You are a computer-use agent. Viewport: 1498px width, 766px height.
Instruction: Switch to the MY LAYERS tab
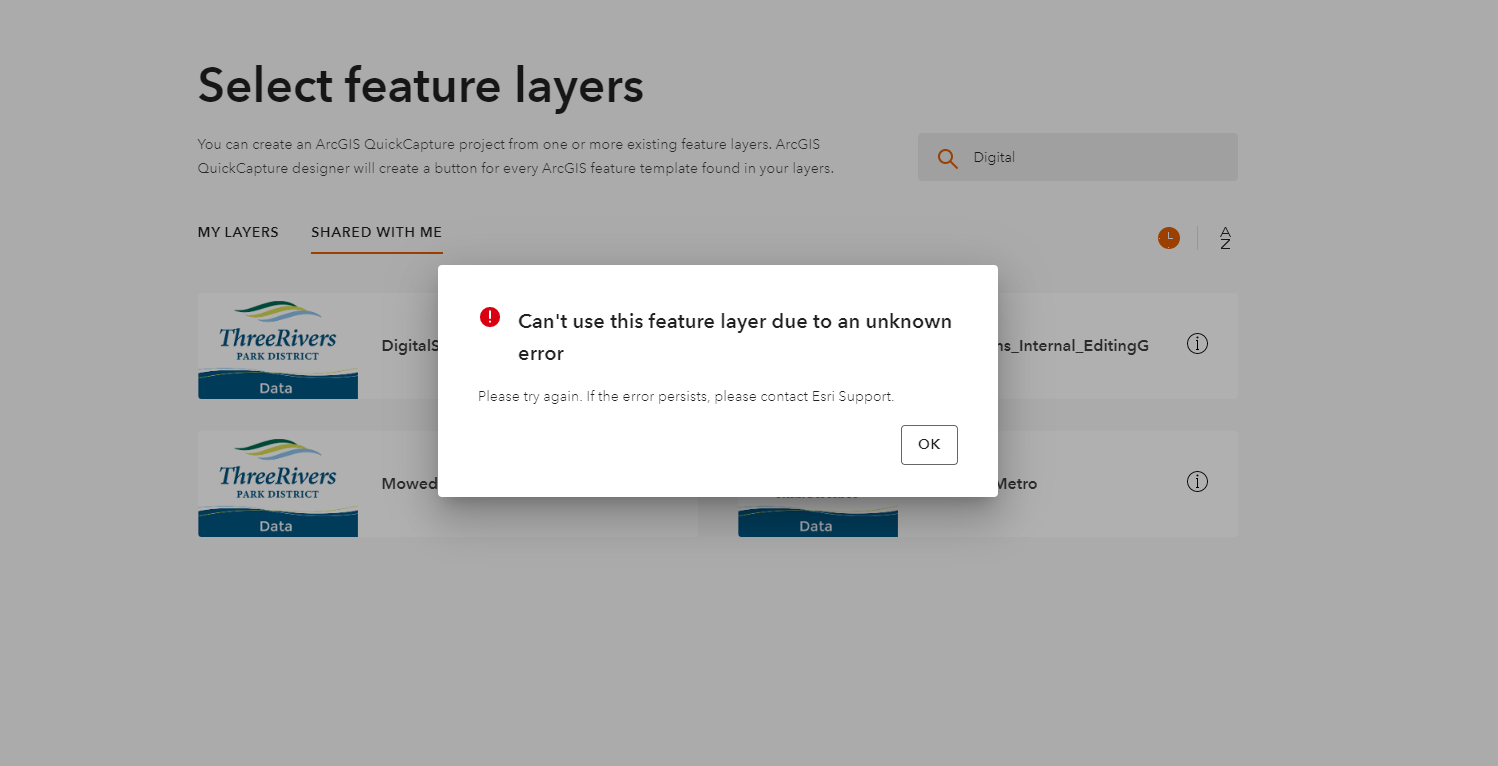tap(238, 232)
